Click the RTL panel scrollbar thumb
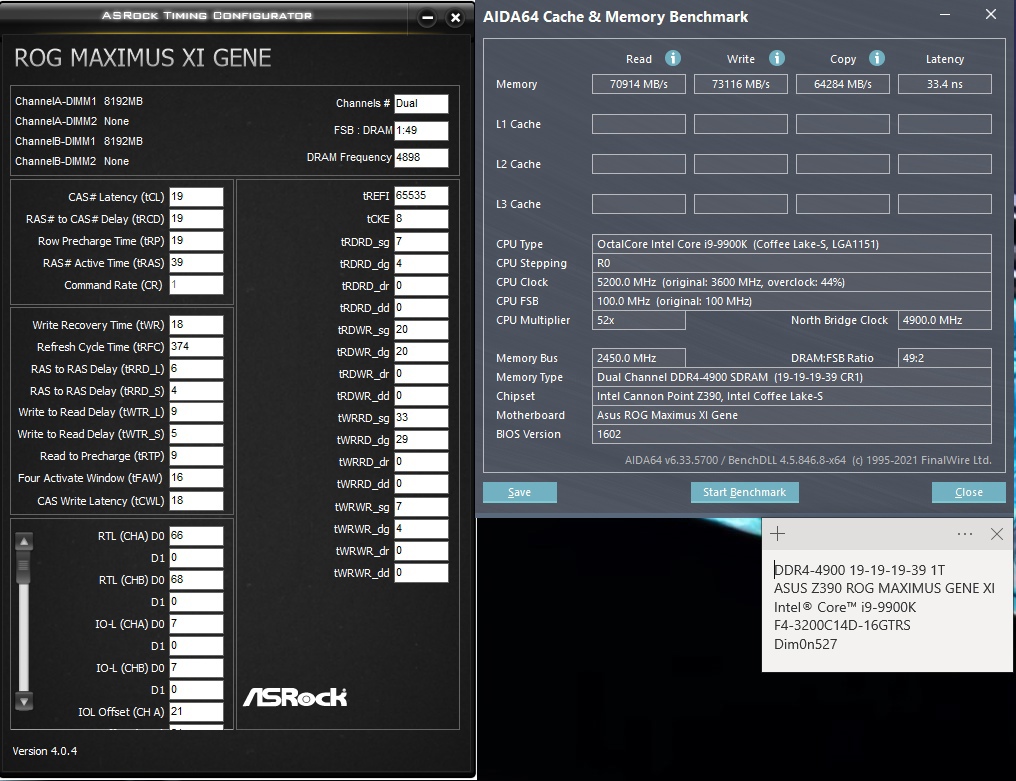 pyautogui.click(x=24, y=566)
